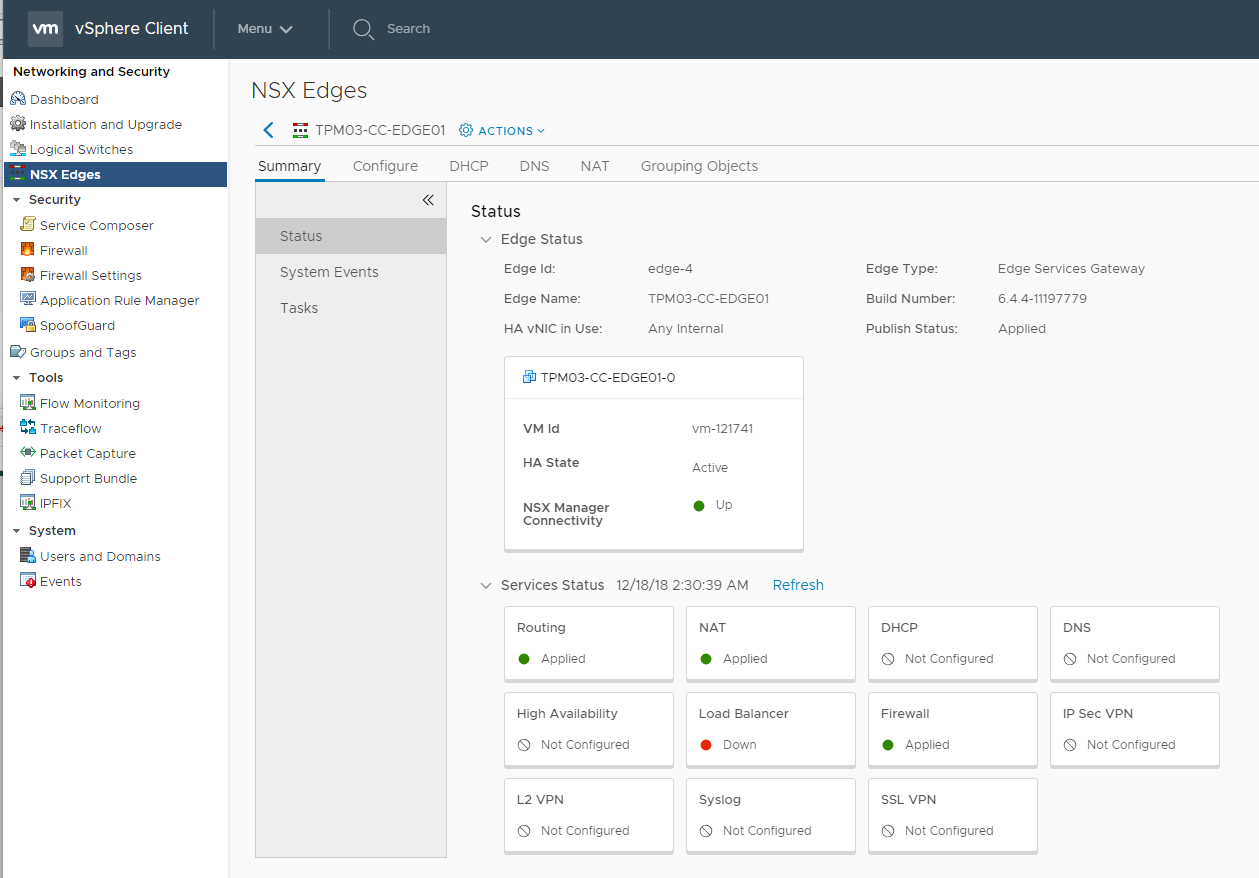Screen dimensions: 1259x878
Task: Click the Application Rule Manager icon
Action: pos(28,300)
